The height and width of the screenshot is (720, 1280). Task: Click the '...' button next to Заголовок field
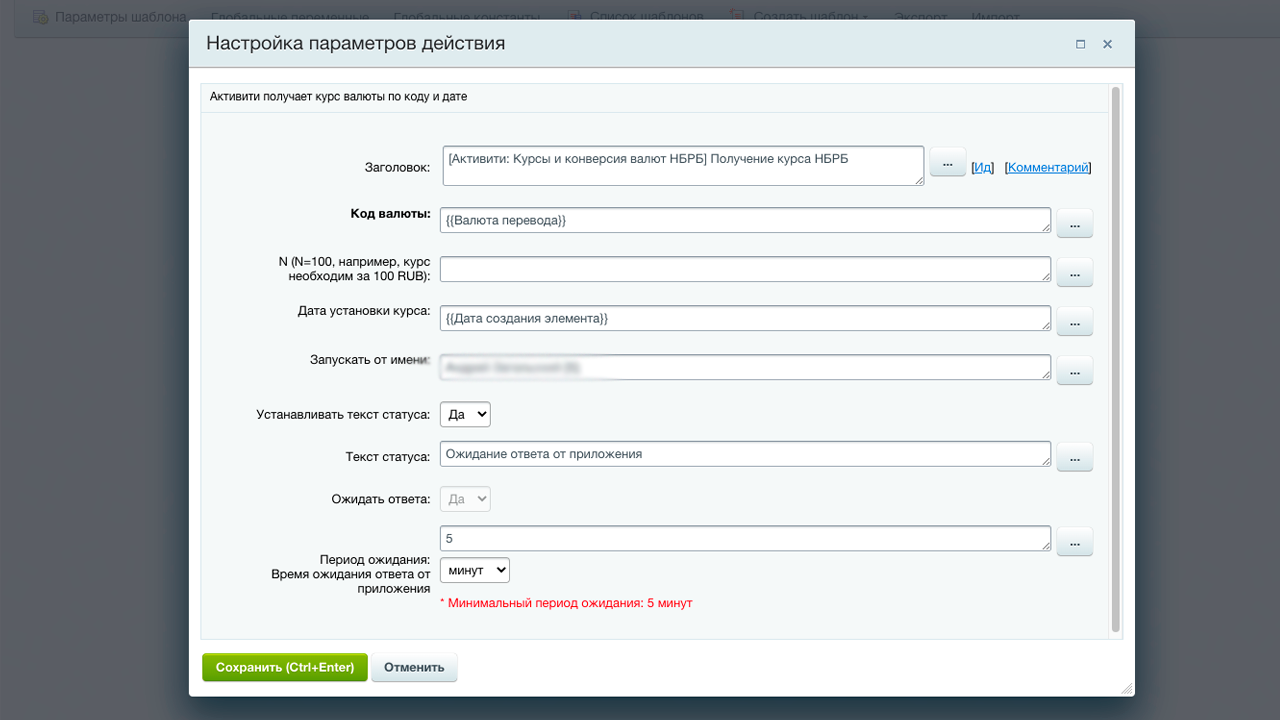[x=947, y=163]
